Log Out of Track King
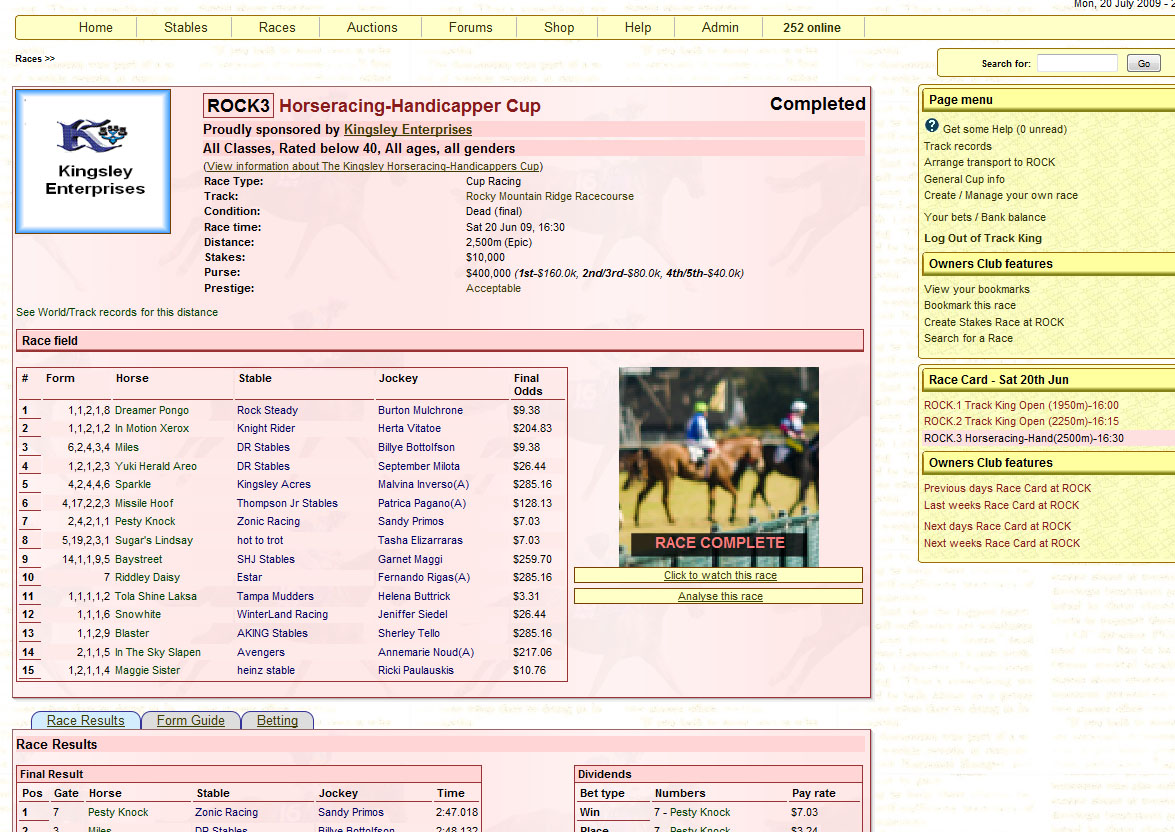Image resolution: width=1175 pixels, height=832 pixels. point(982,238)
